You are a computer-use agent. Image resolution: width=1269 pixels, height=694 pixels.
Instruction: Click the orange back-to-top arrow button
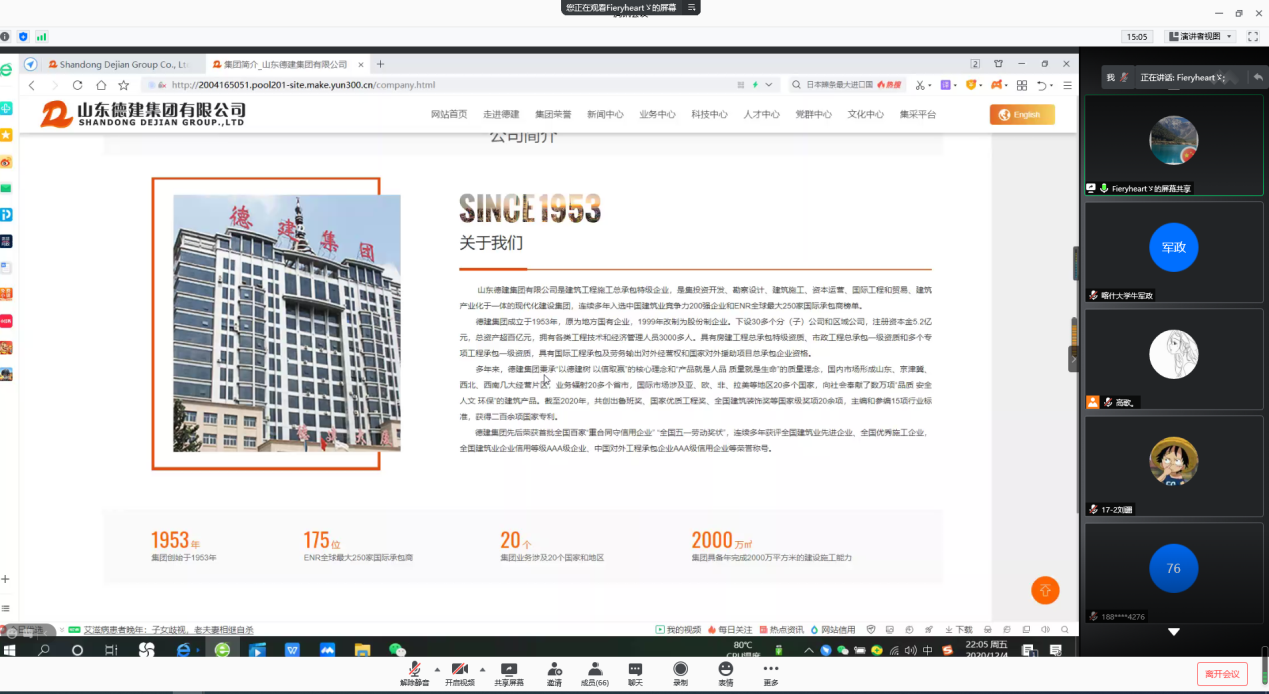pyautogui.click(x=1045, y=590)
